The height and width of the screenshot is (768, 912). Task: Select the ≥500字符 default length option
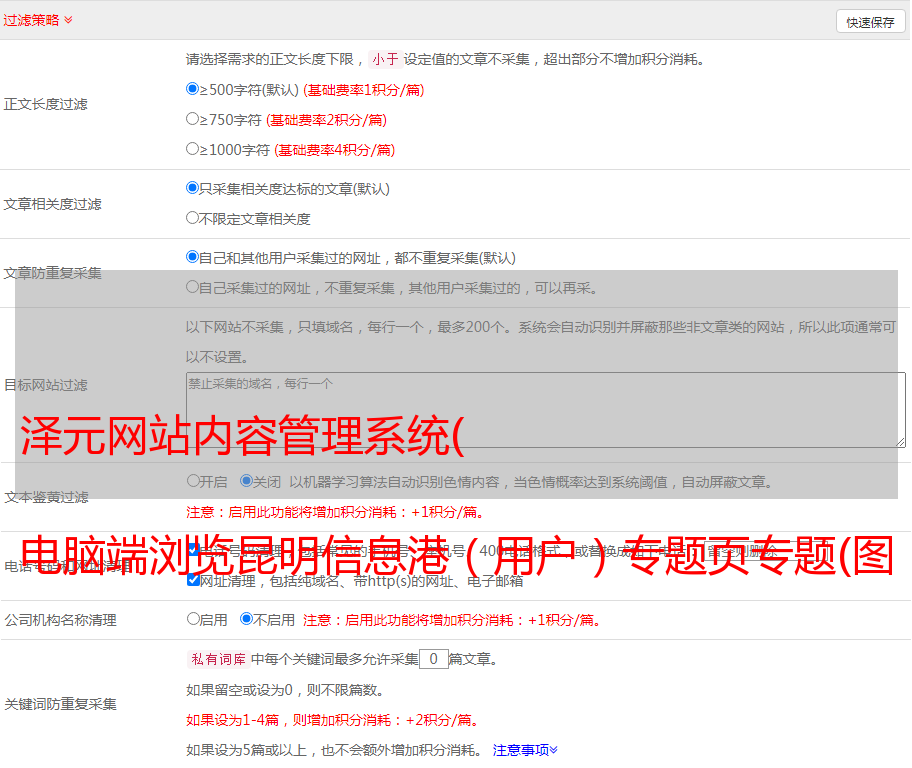[192, 88]
